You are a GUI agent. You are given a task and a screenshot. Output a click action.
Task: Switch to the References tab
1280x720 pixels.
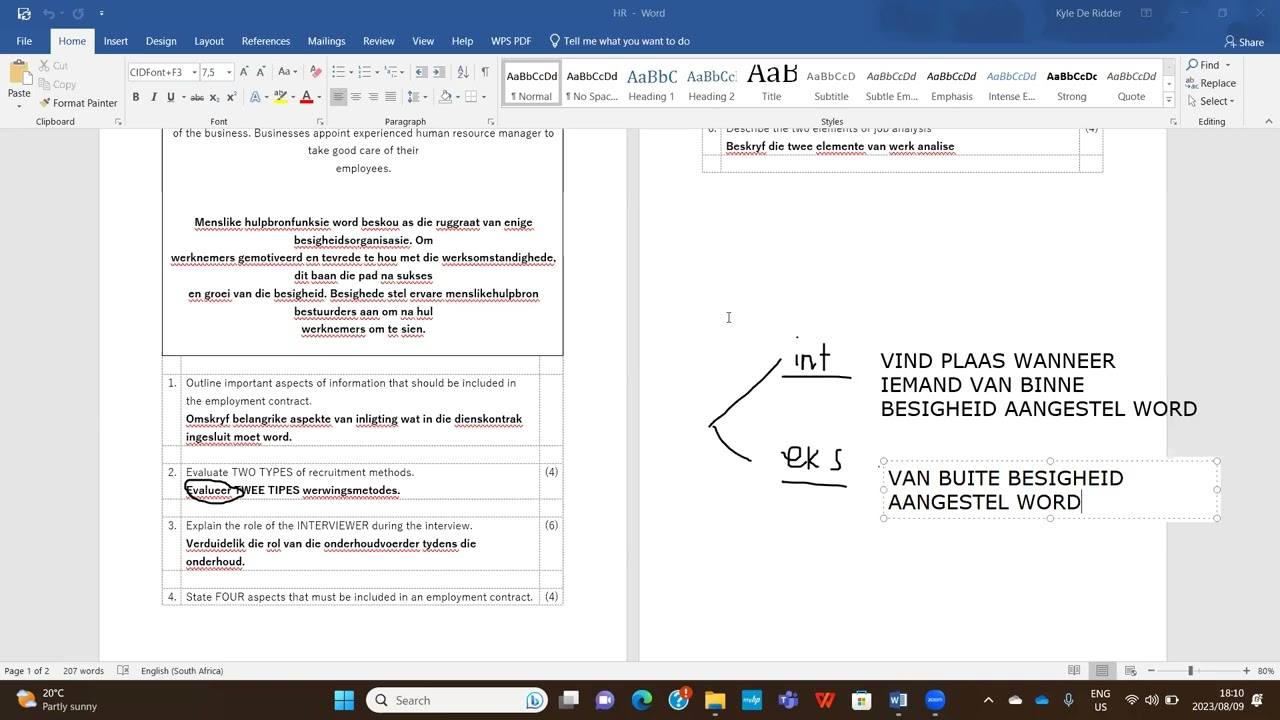click(266, 41)
